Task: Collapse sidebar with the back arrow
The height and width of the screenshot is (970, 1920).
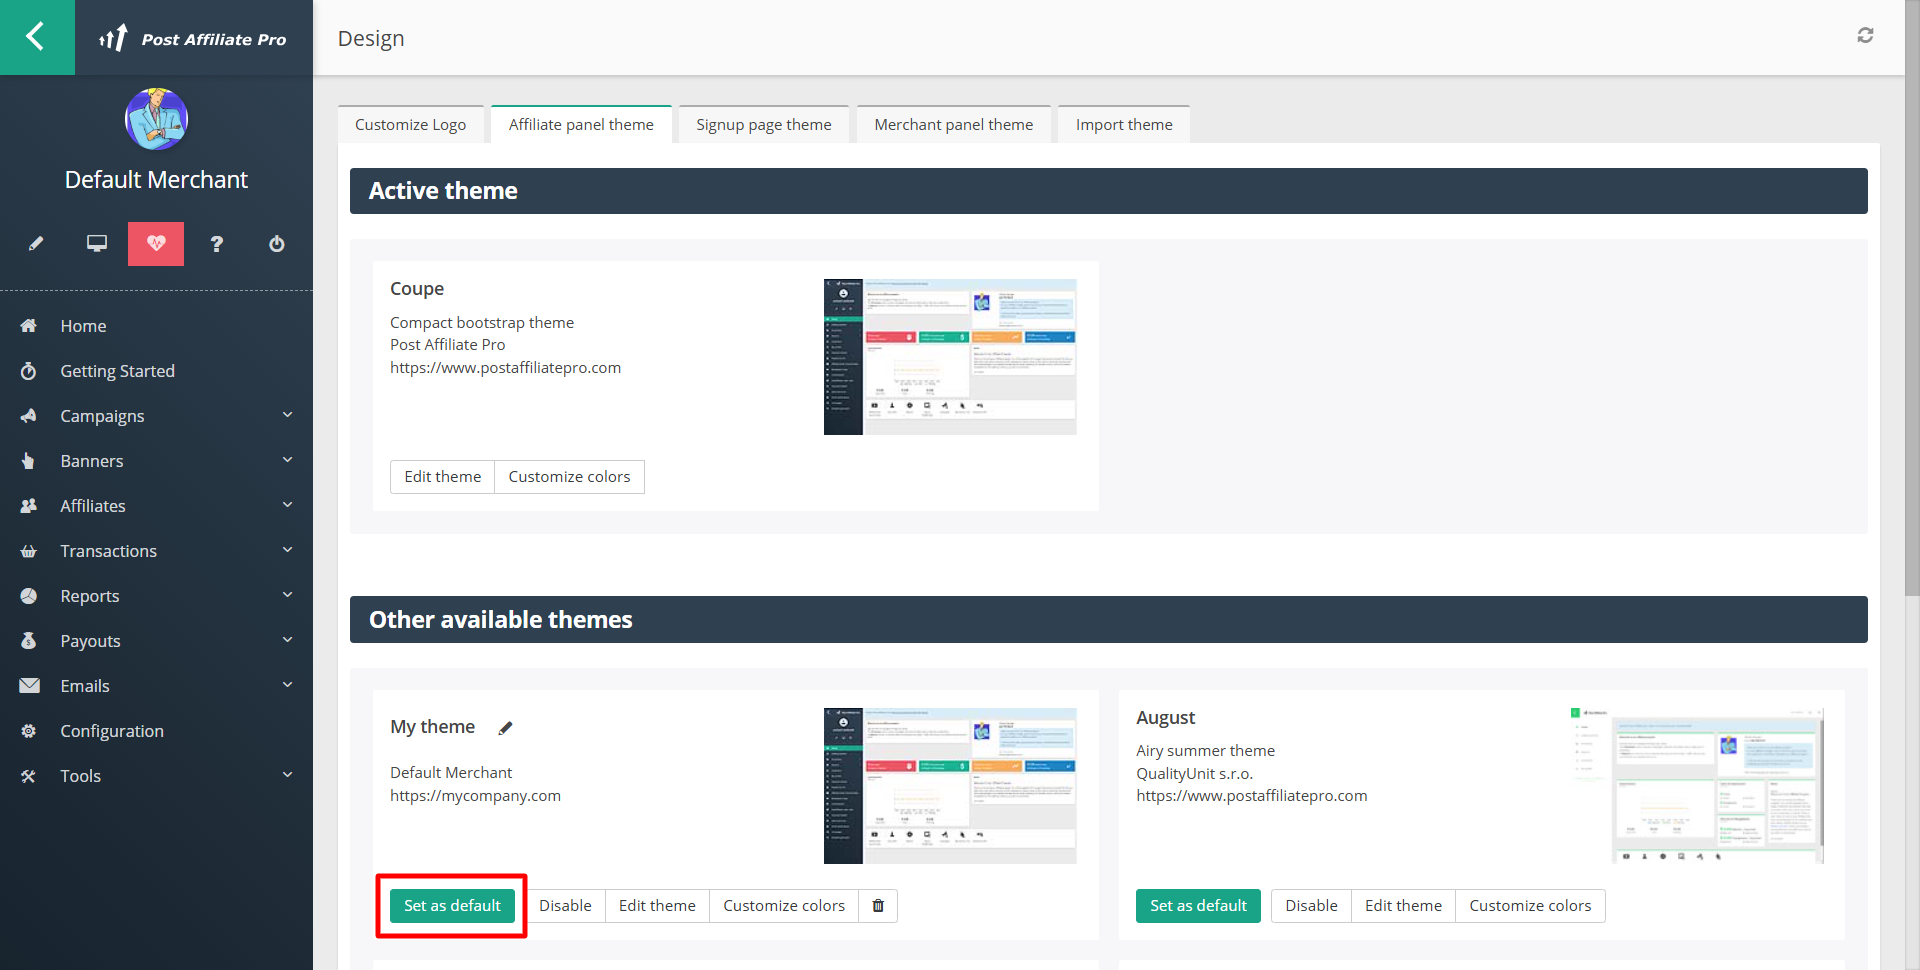Action: coord(37,37)
